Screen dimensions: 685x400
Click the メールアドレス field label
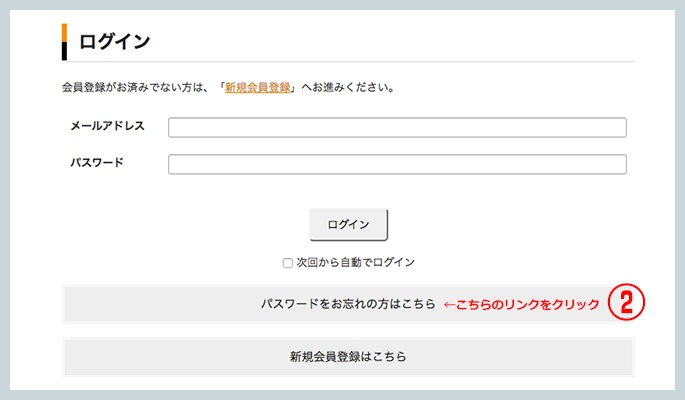pos(107,126)
